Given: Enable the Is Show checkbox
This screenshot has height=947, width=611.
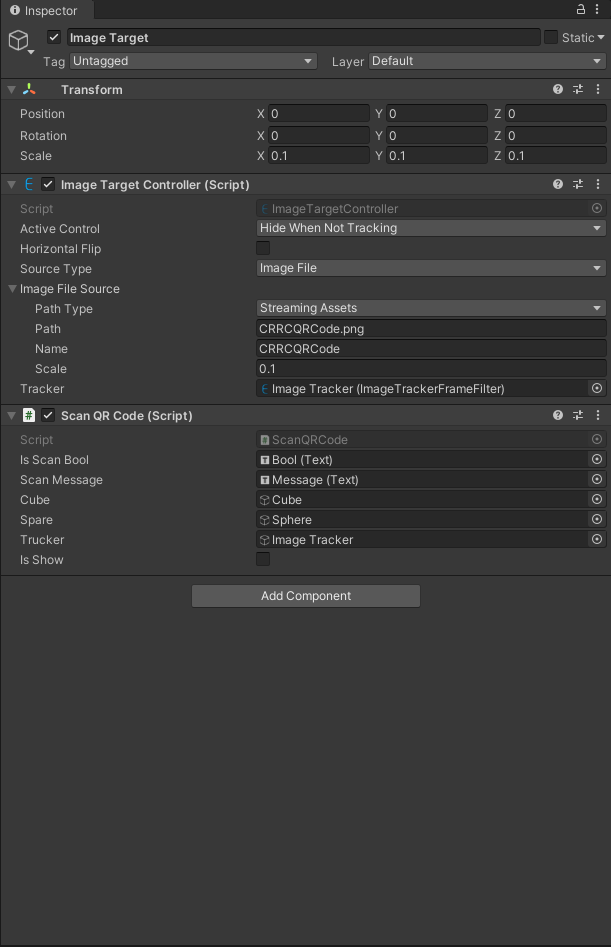Looking at the screenshot, I should pos(262,559).
